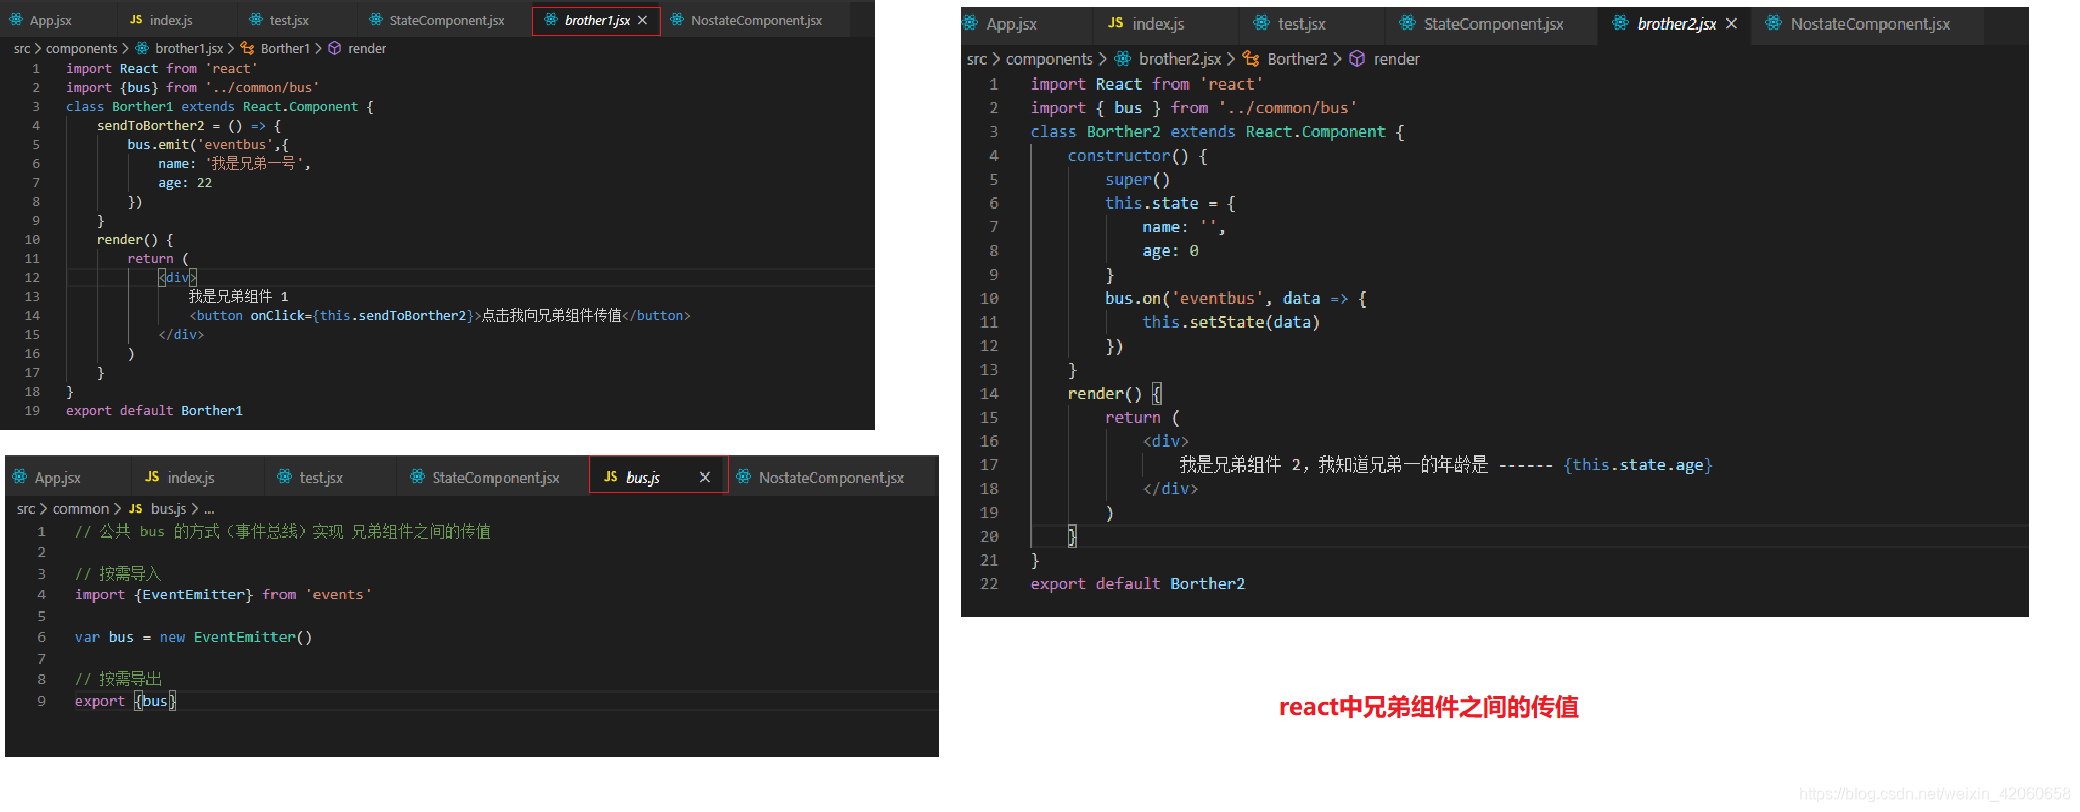Viewport: 2080px width, 812px height.
Task: Click React file icon beside brother2.jsx breadcrumb
Action: (x=1123, y=59)
